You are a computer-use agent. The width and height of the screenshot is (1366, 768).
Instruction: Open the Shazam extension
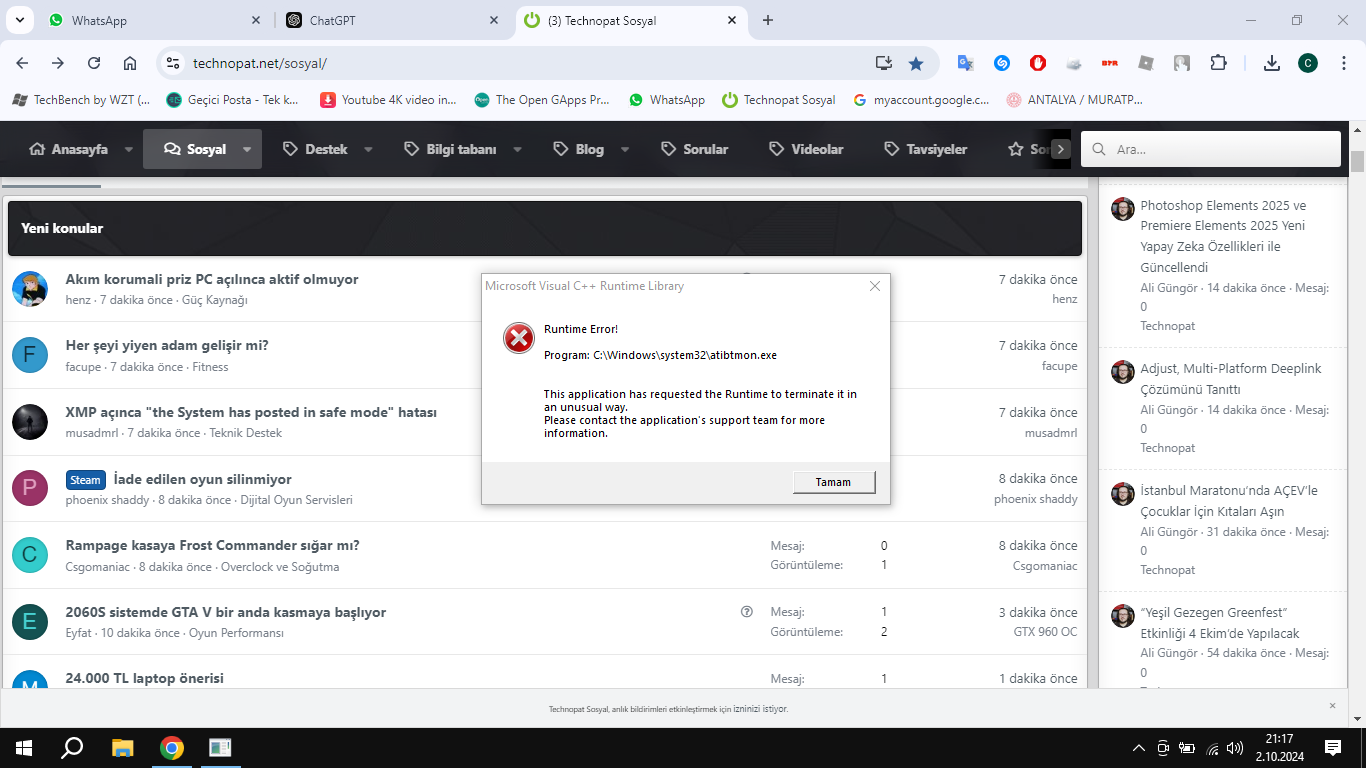click(x=1002, y=63)
